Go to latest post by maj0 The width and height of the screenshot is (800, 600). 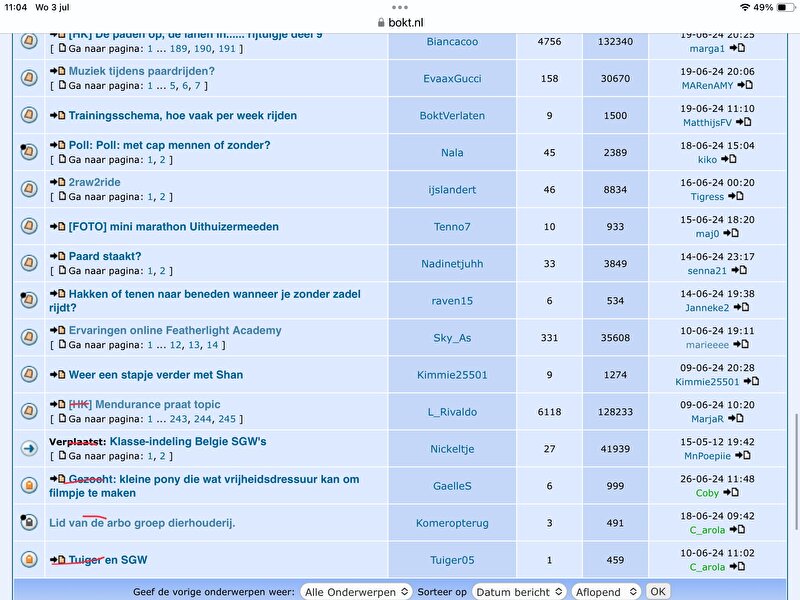coord(731,233)
